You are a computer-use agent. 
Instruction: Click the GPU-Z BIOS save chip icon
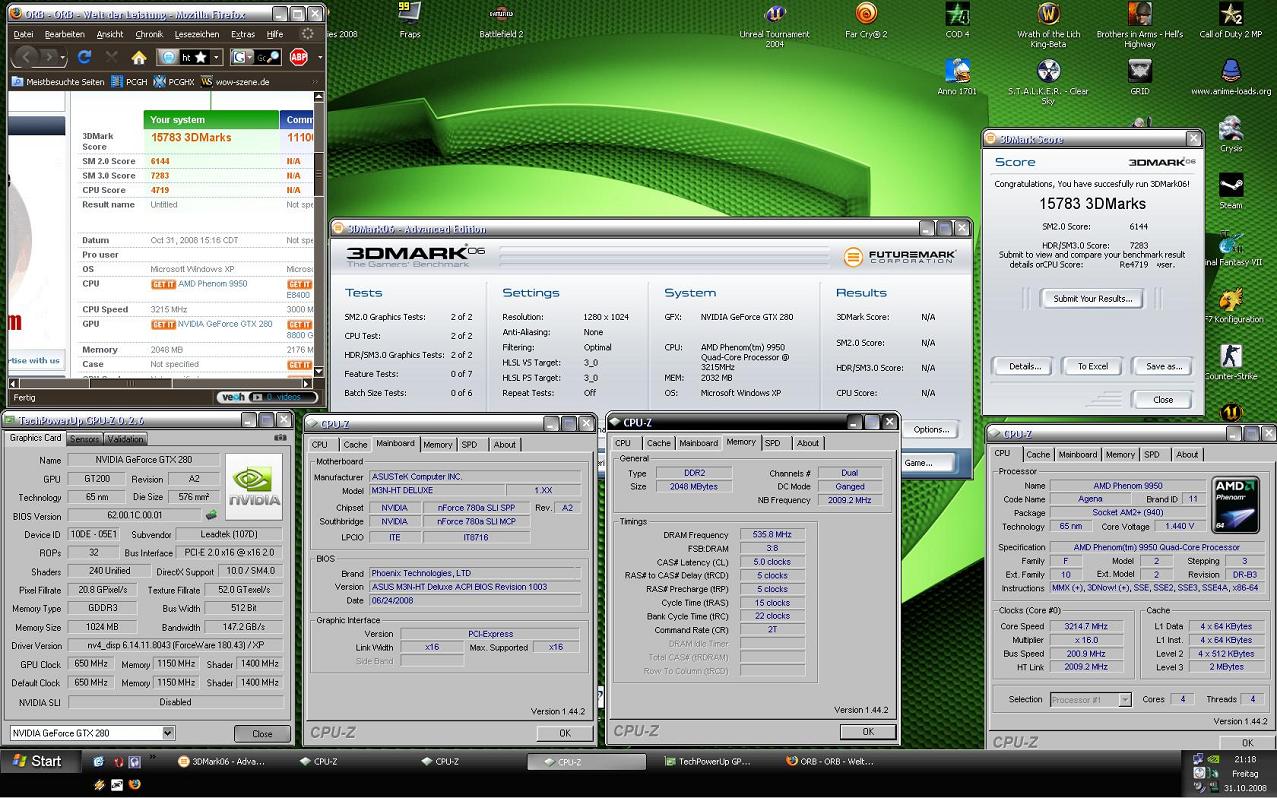pos(211,516)
